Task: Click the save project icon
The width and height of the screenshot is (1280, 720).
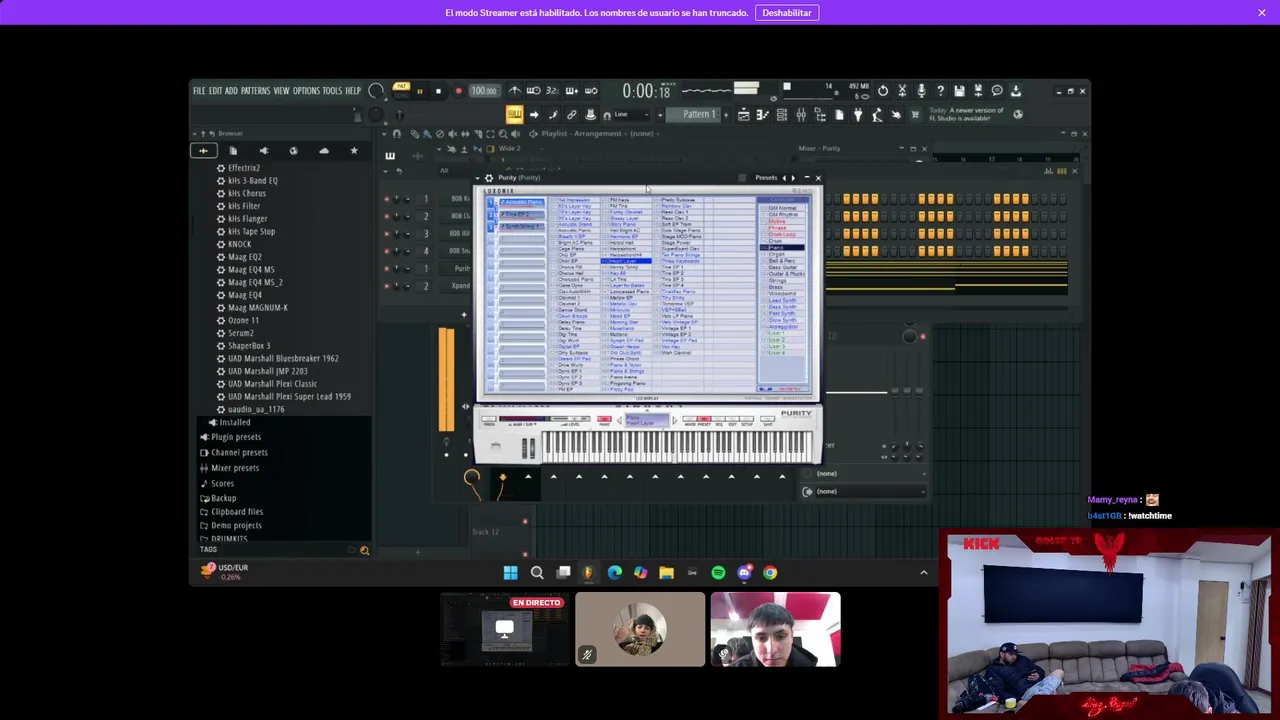Action: pos(959,91)
